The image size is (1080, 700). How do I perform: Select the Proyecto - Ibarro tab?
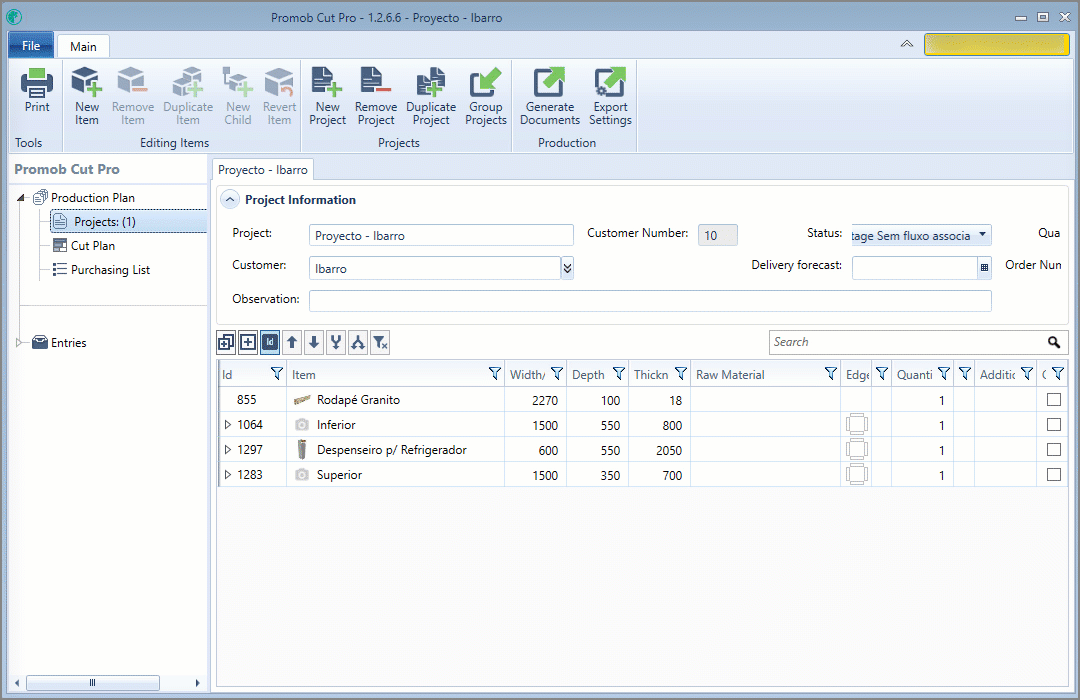263,170
